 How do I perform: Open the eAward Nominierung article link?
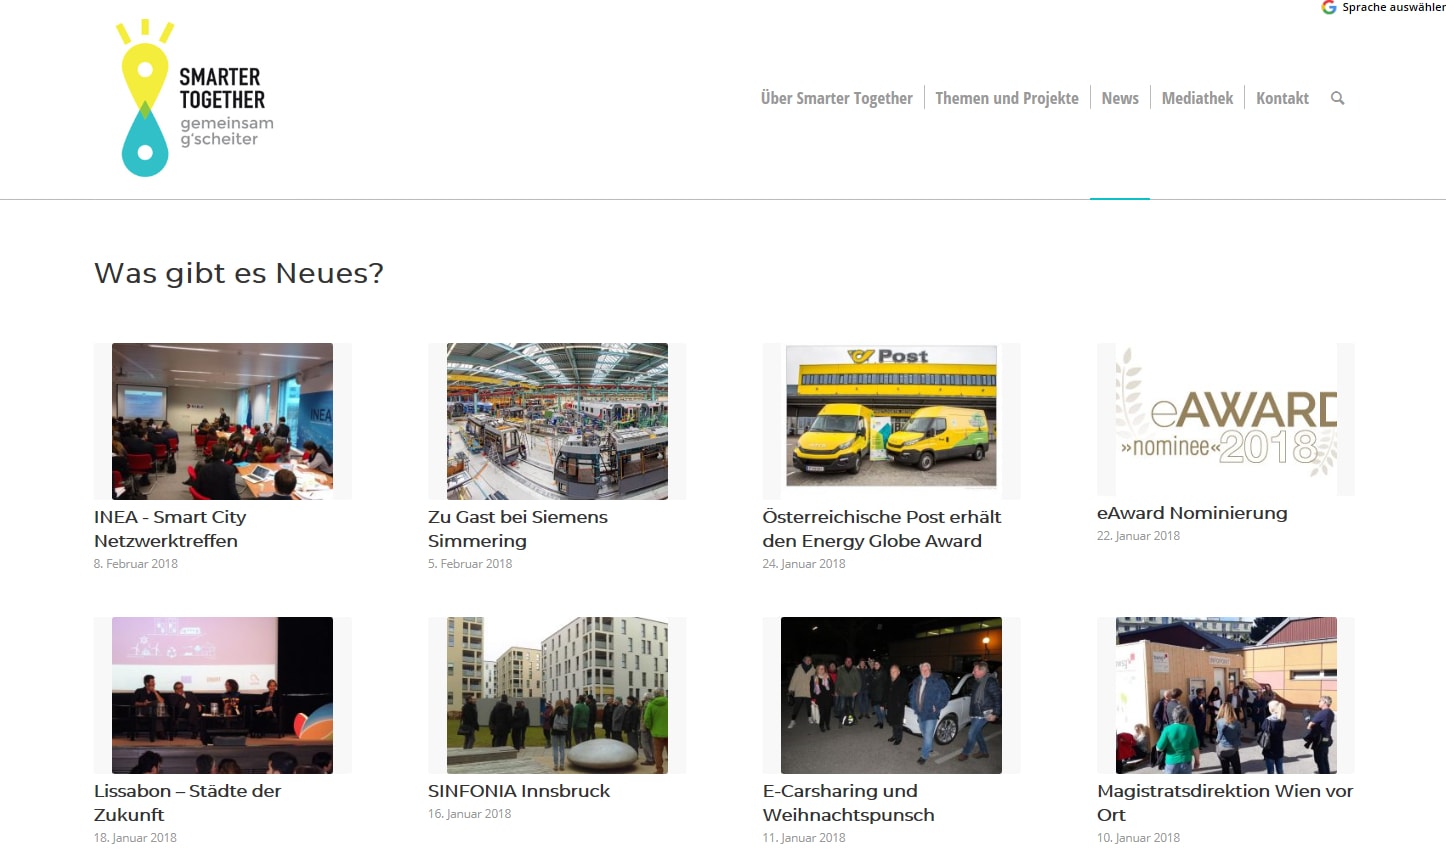click(1192, 513)
